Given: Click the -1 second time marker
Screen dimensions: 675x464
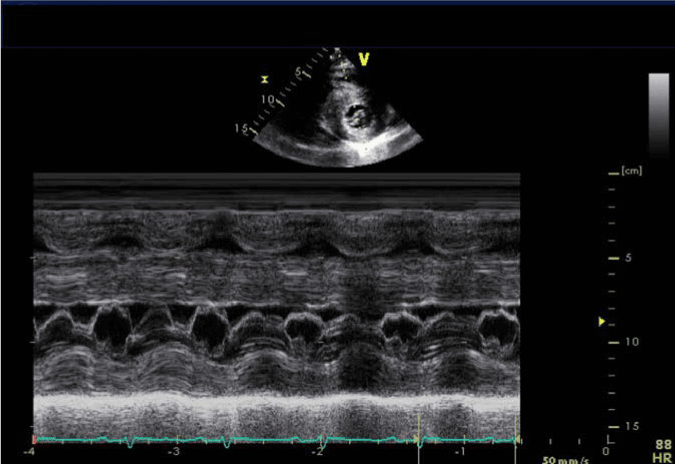Looking at the screenshot, I should pyautogui.click(x=461, y=452).
